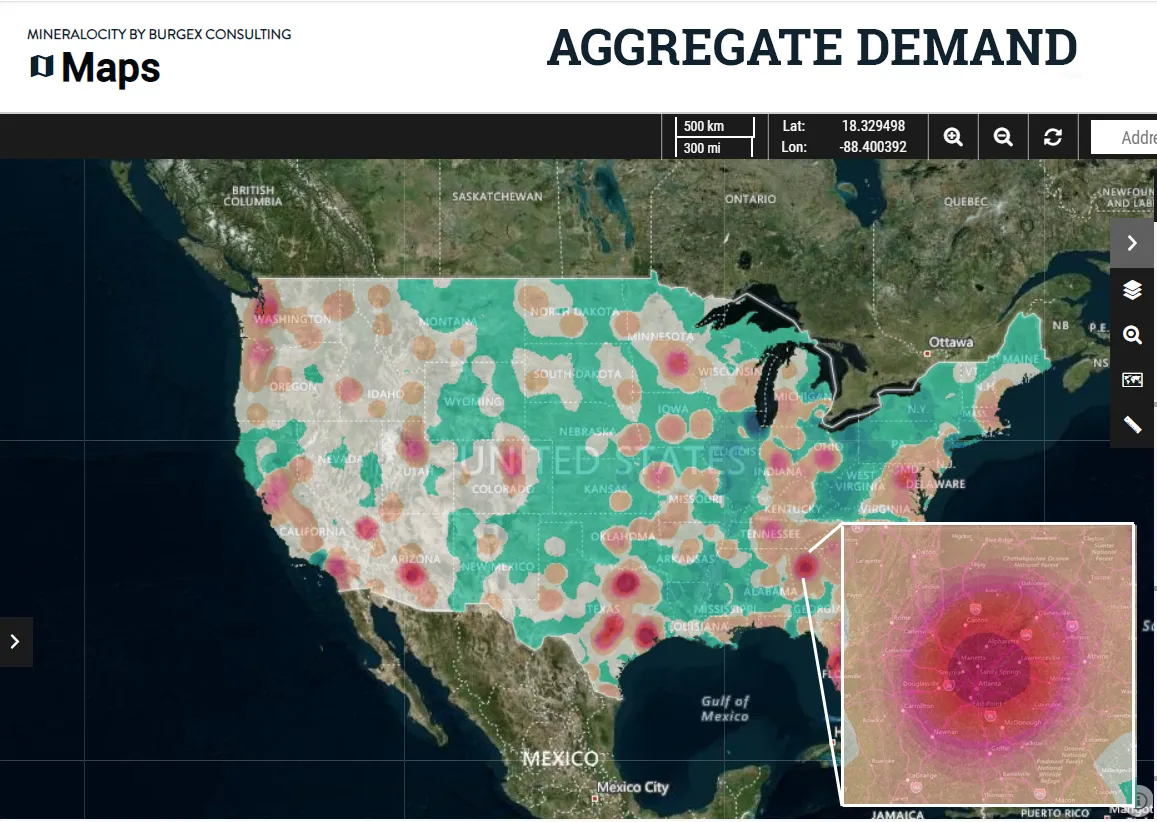This screenshot has height=822, width=1157.
Task: Click the TEXAS state label
Action: click(603, 609)
